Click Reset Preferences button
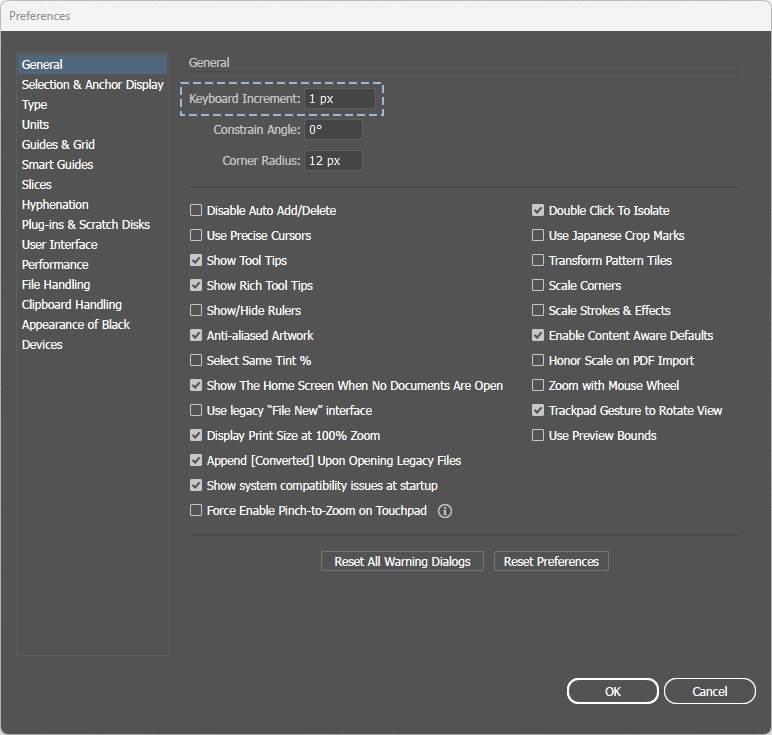This screenshot has width=772, height=735. pos(551,561)
